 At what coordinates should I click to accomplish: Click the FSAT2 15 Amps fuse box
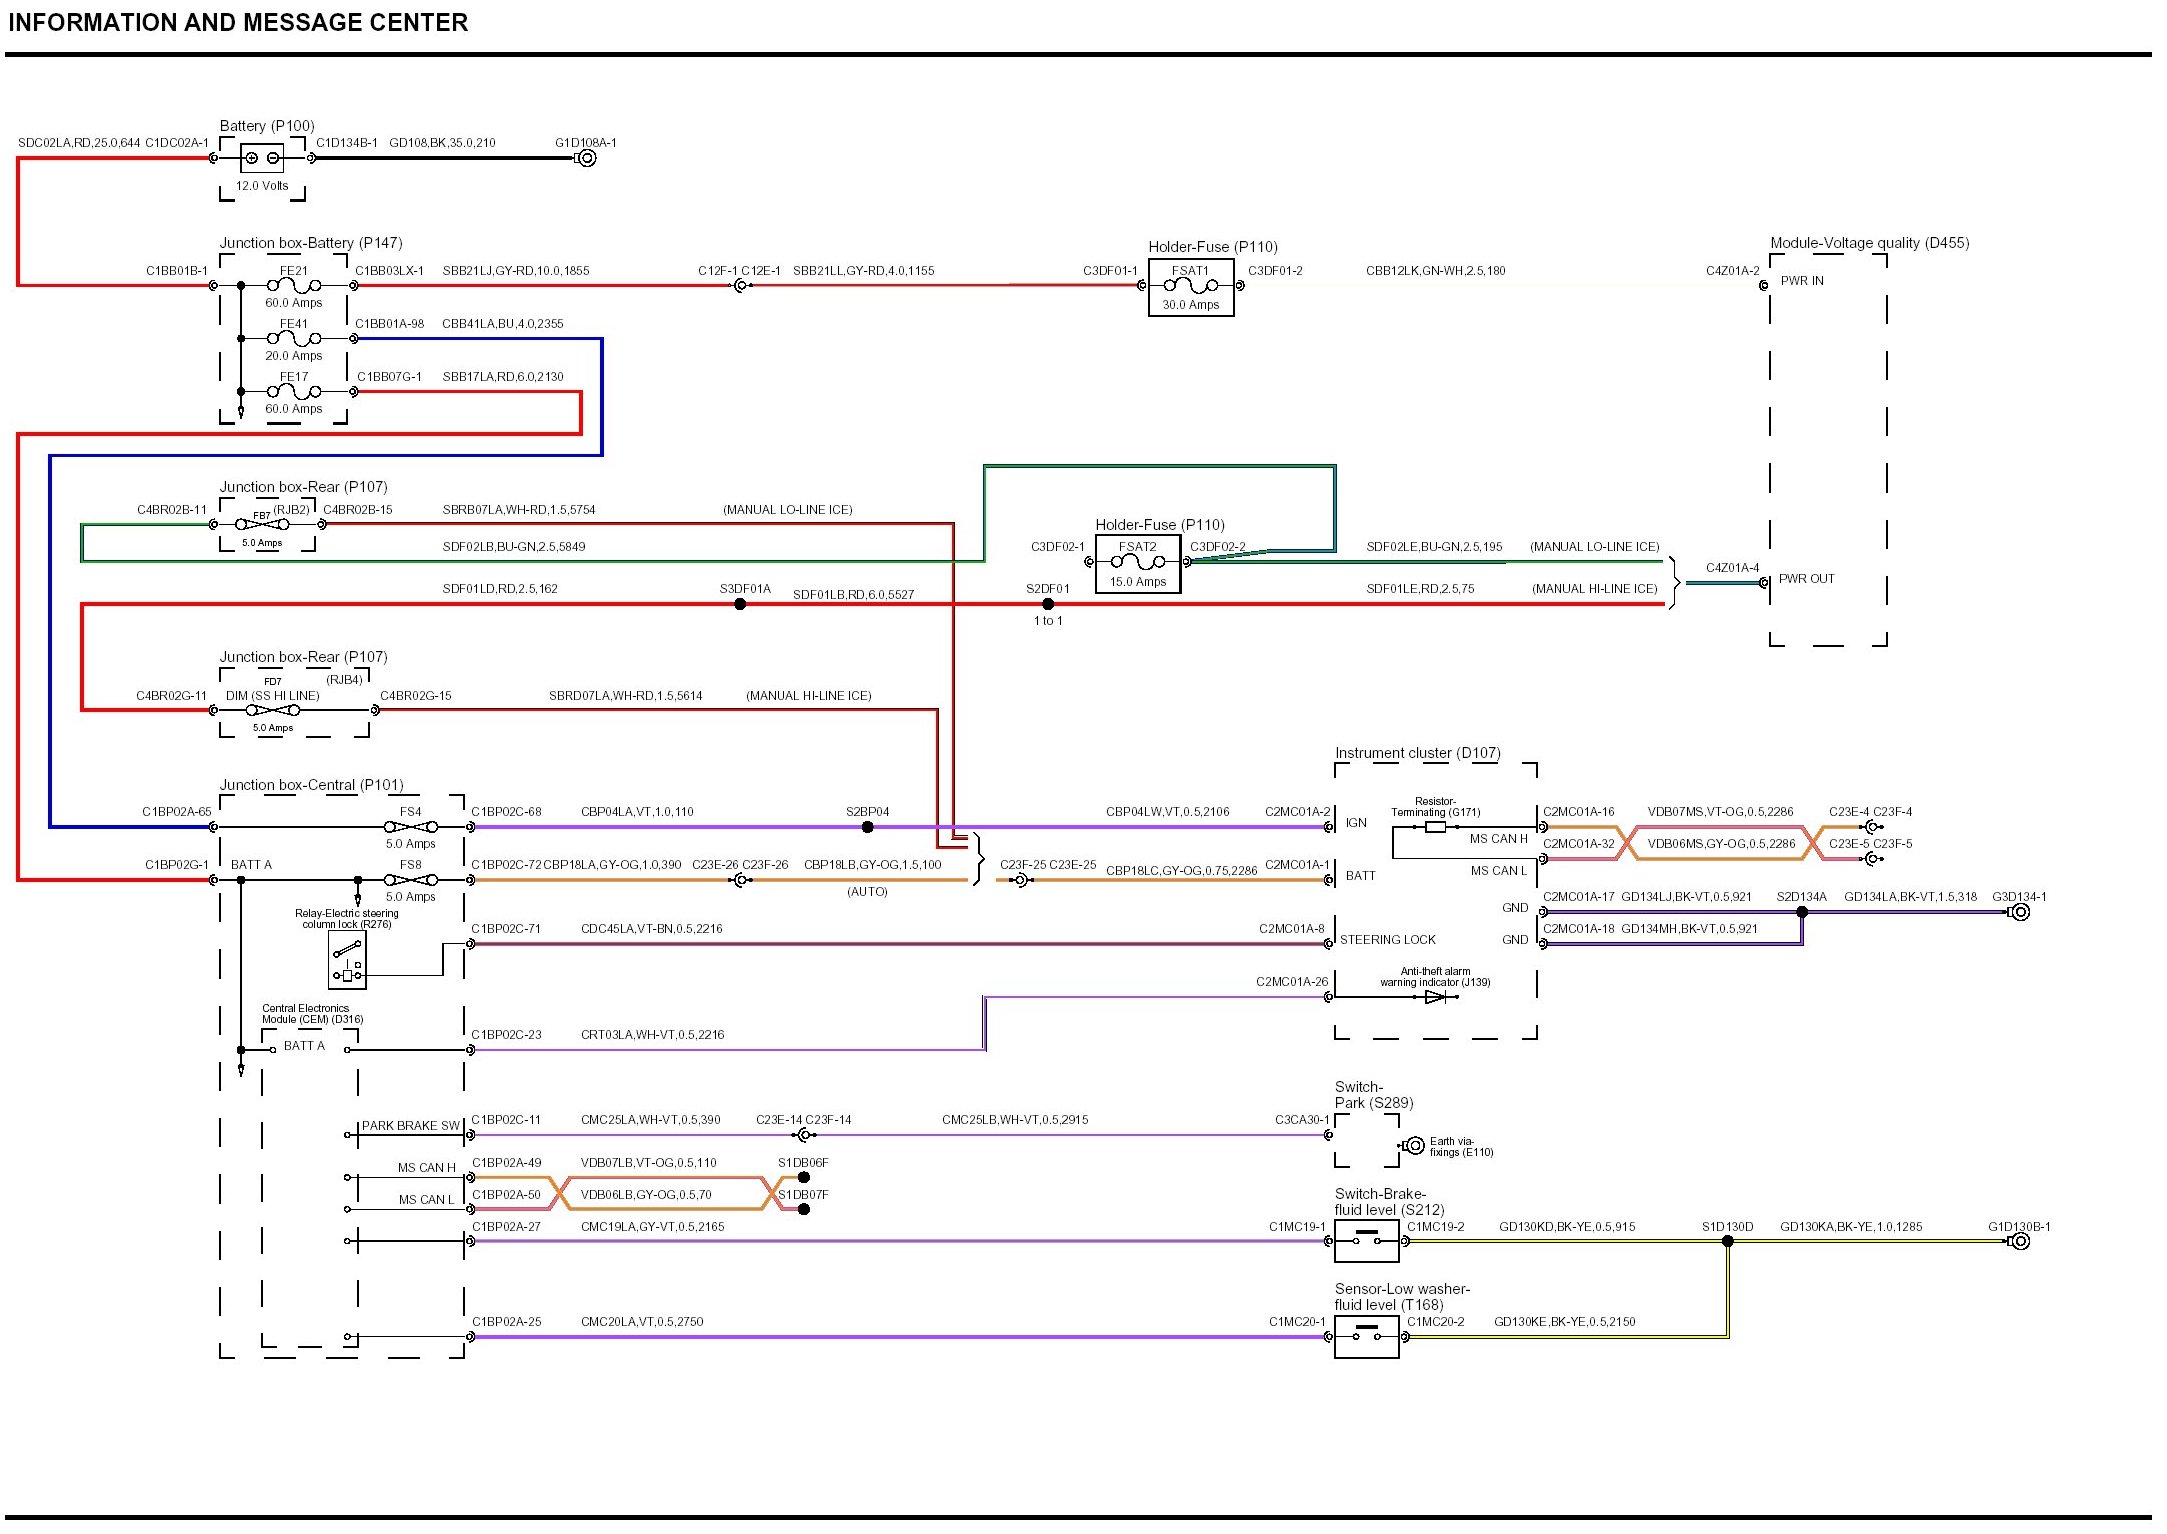[x=1137, y=564]
